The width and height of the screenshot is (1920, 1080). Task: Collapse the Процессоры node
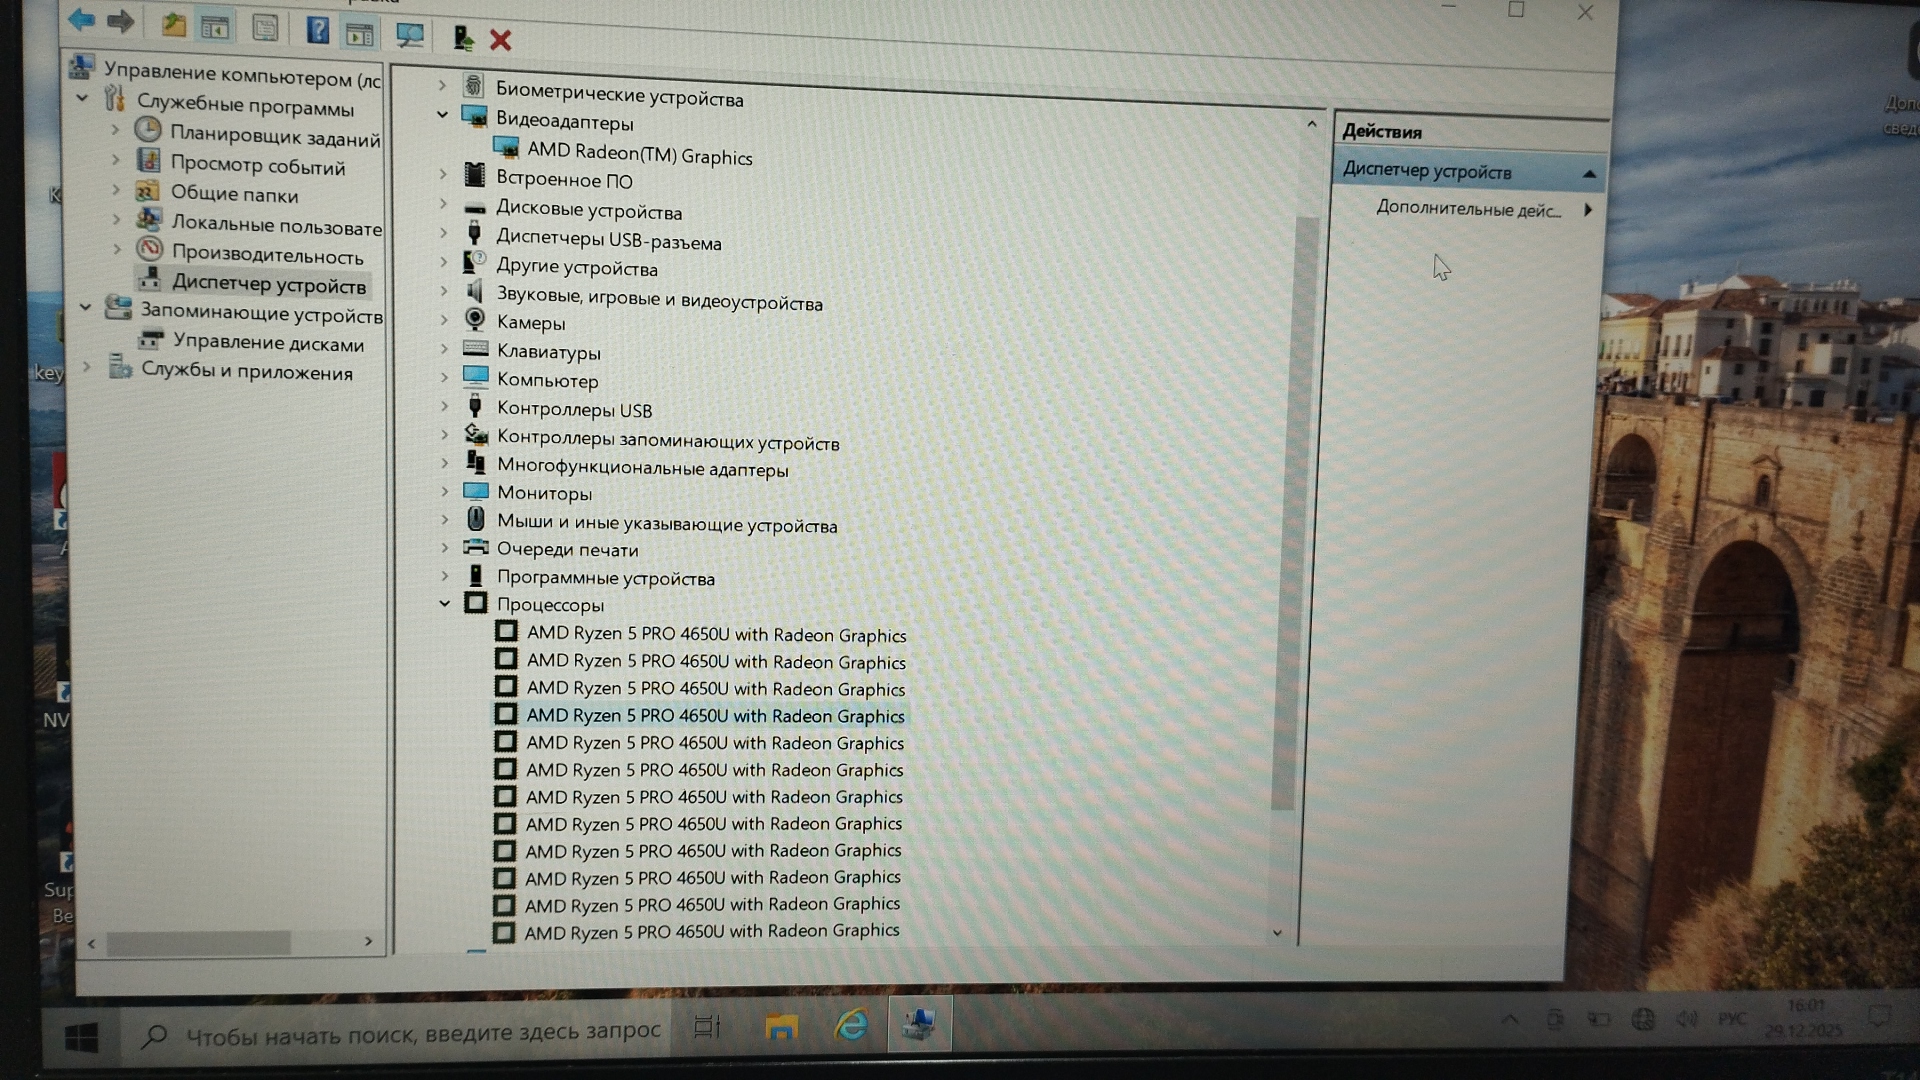coord(444,603)
